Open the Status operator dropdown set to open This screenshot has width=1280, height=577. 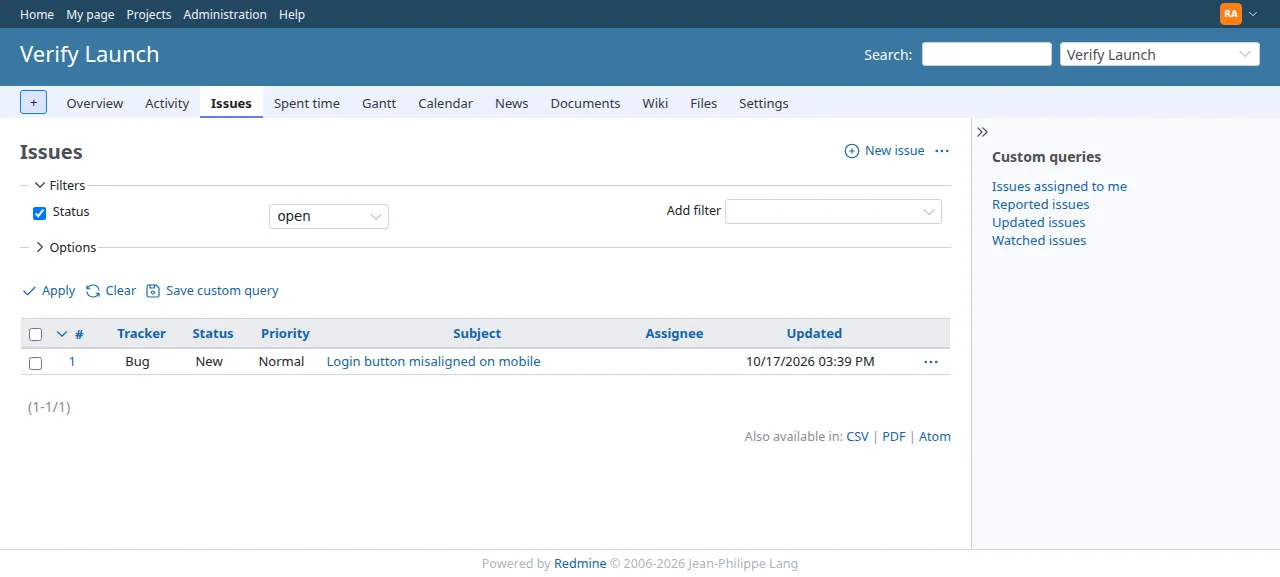[x=329, y=216]
